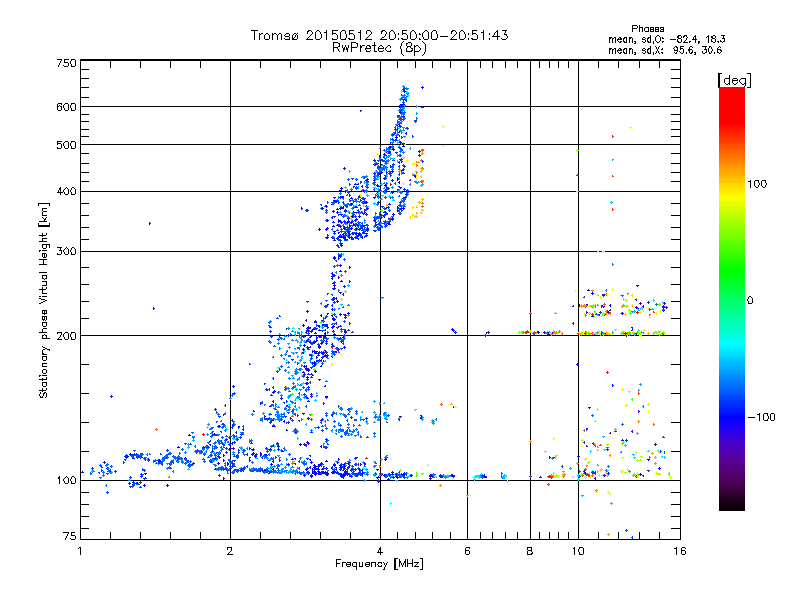The width and height of the screenshot is (800, 600).
Task: Click the black bottom of the colorbar
Action: (x=732, y=503)
